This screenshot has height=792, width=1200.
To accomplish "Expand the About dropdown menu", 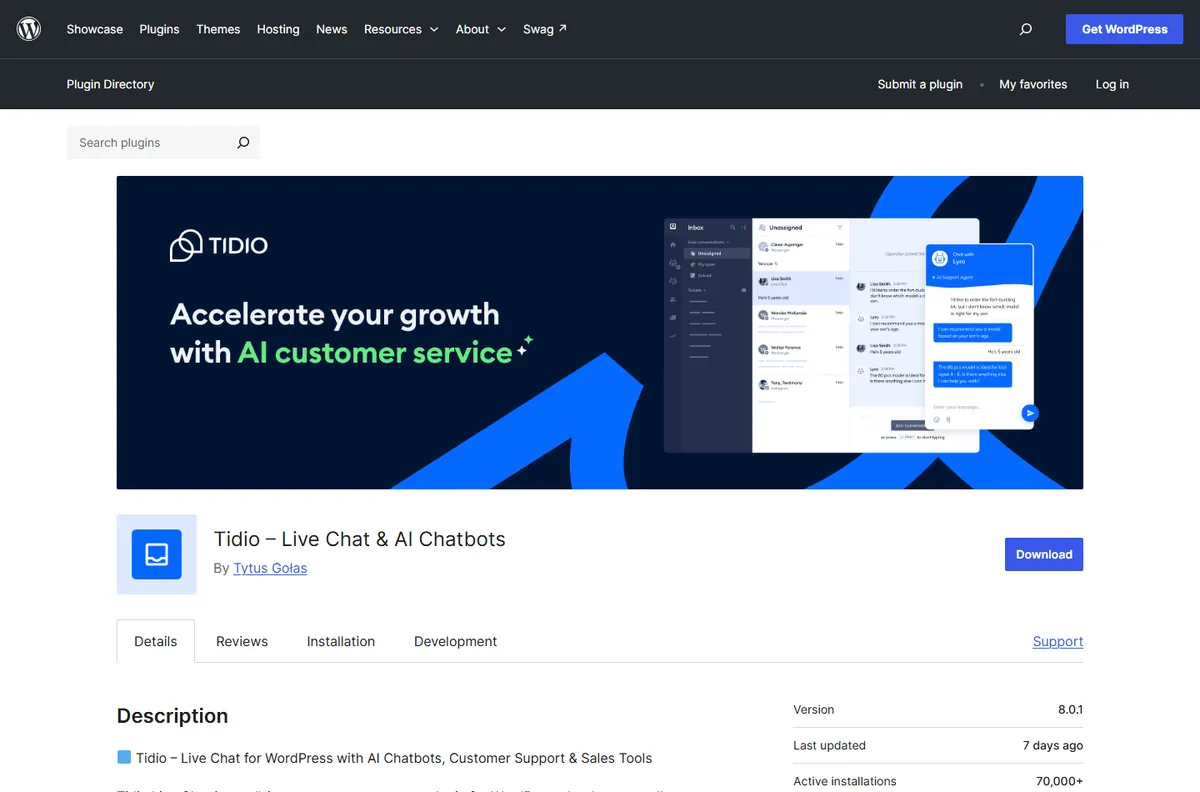I will point(481,29).
